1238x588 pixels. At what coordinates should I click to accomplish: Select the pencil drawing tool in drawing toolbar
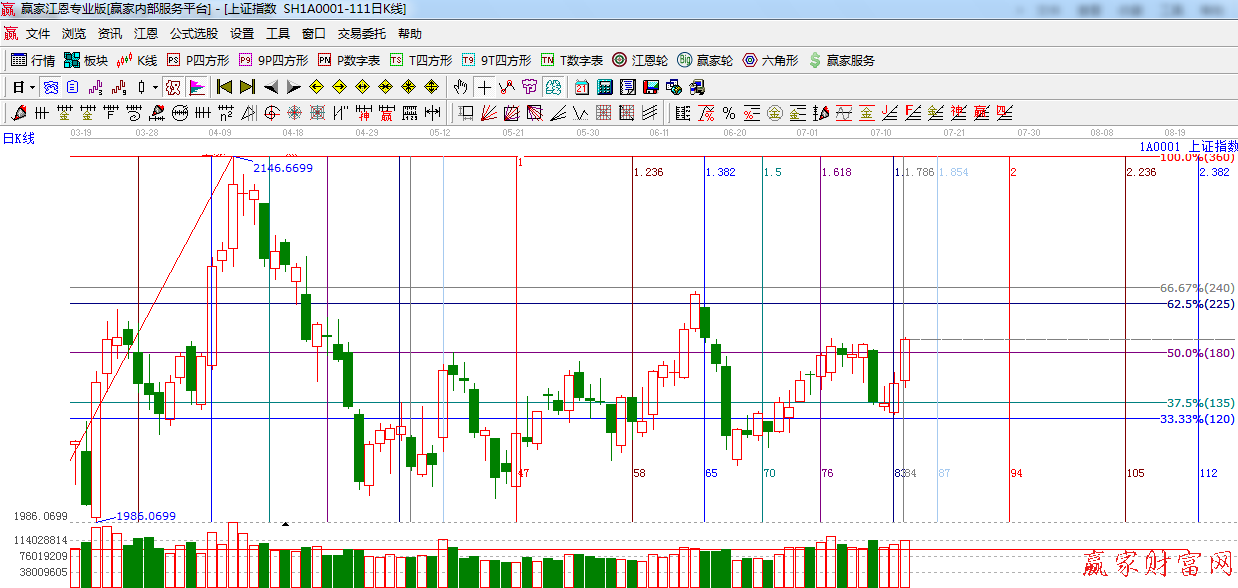[19, 113]
